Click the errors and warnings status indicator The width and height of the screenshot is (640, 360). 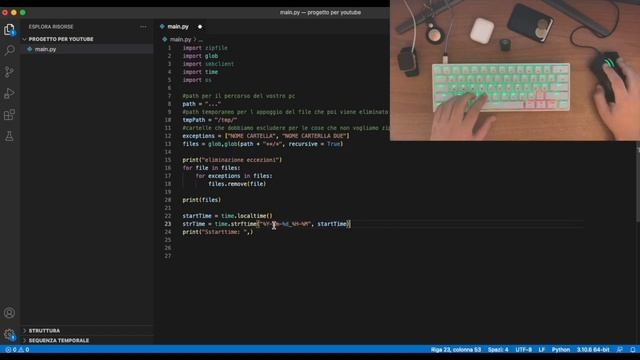pos(17,350)
